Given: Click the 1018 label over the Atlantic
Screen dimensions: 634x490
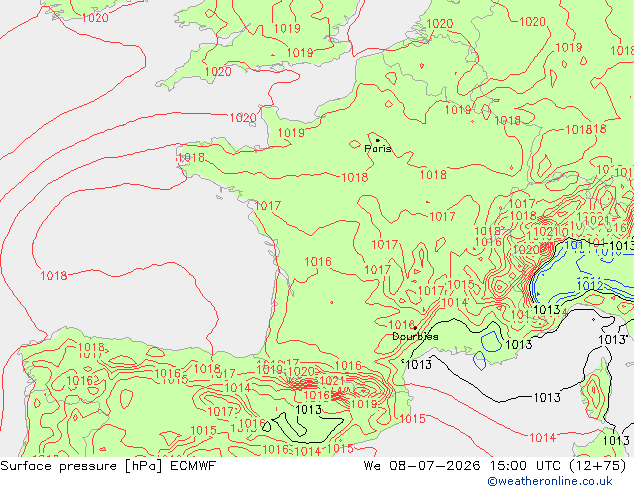Looking at the screenshot, I should [54, 276].
